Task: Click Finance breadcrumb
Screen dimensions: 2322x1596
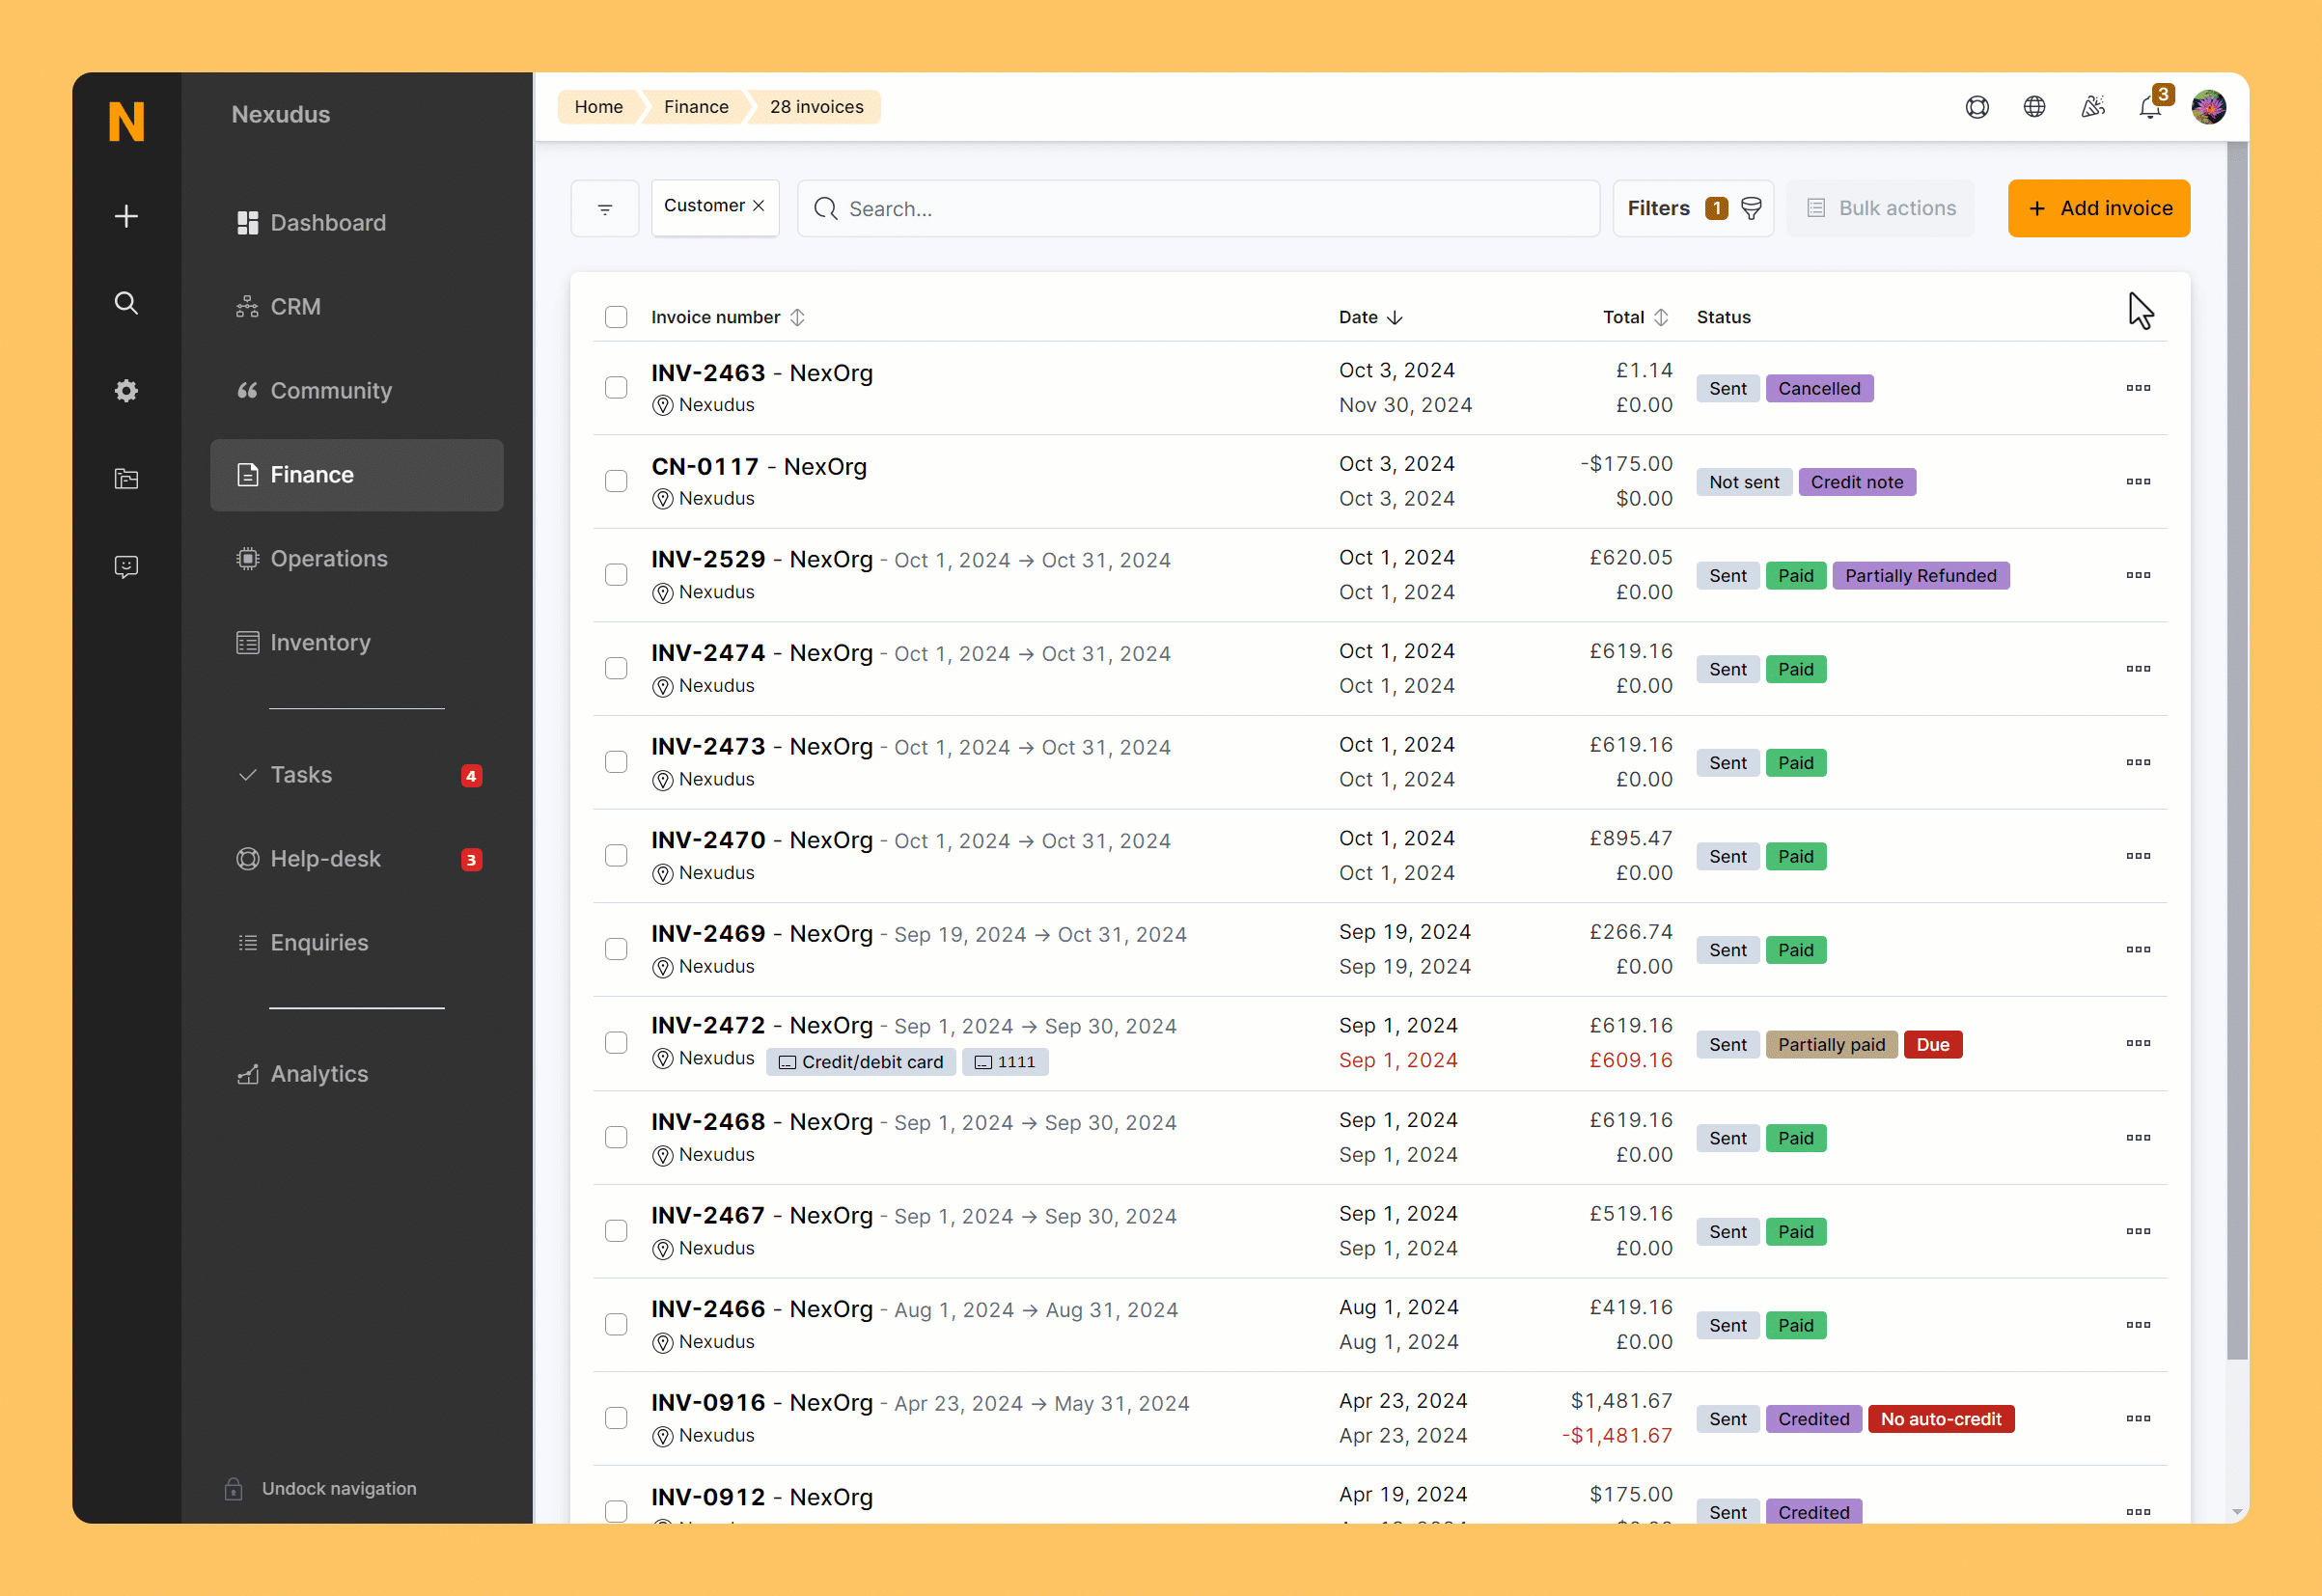Action: click(696, 107)
